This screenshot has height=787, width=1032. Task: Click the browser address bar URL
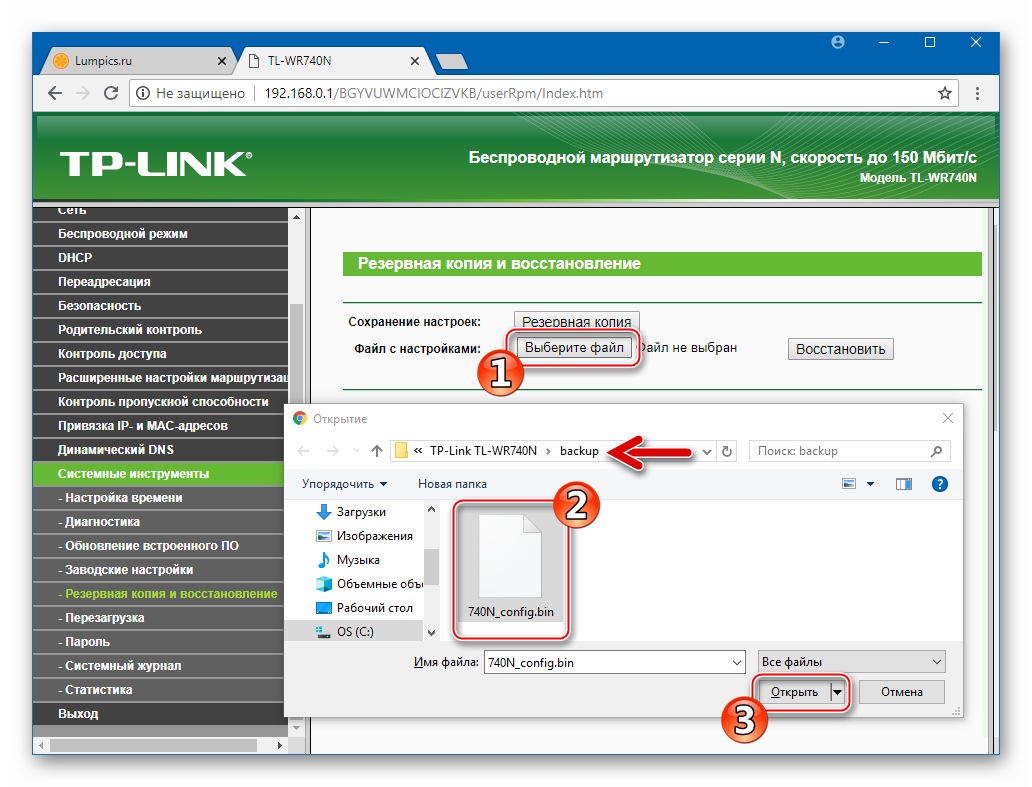(x=434, y=93)
